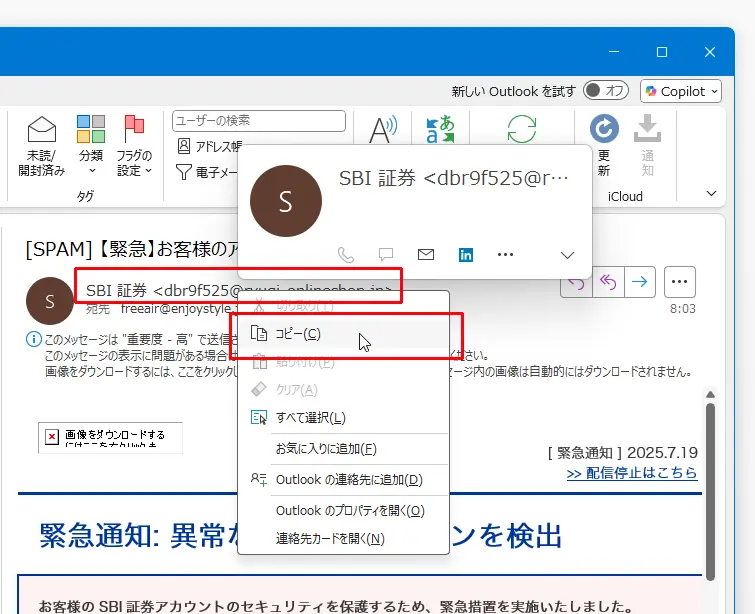Image resolution: width=755 pixels, height=614 pixels.
Task: Click the Unread/Read envelope icon
Action: (42, 129)
